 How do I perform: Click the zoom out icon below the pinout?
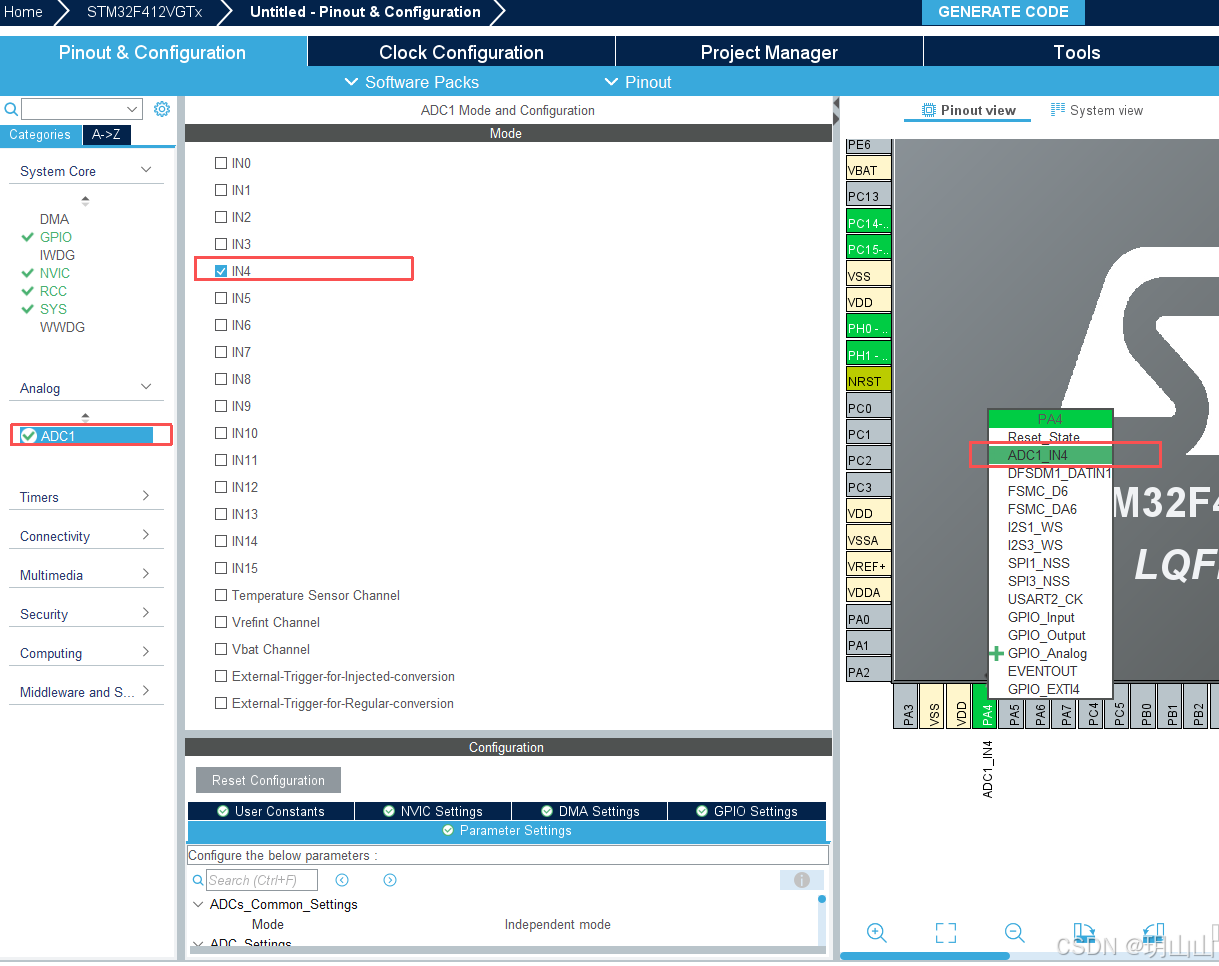click(1014, 933)
